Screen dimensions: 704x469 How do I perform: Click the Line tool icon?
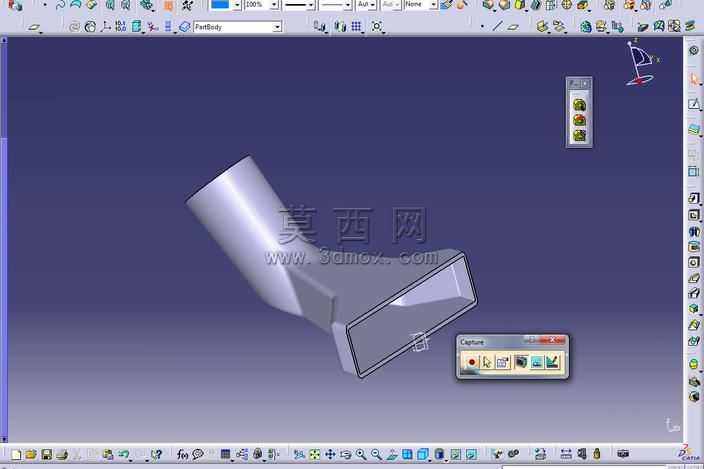(497, 26)
